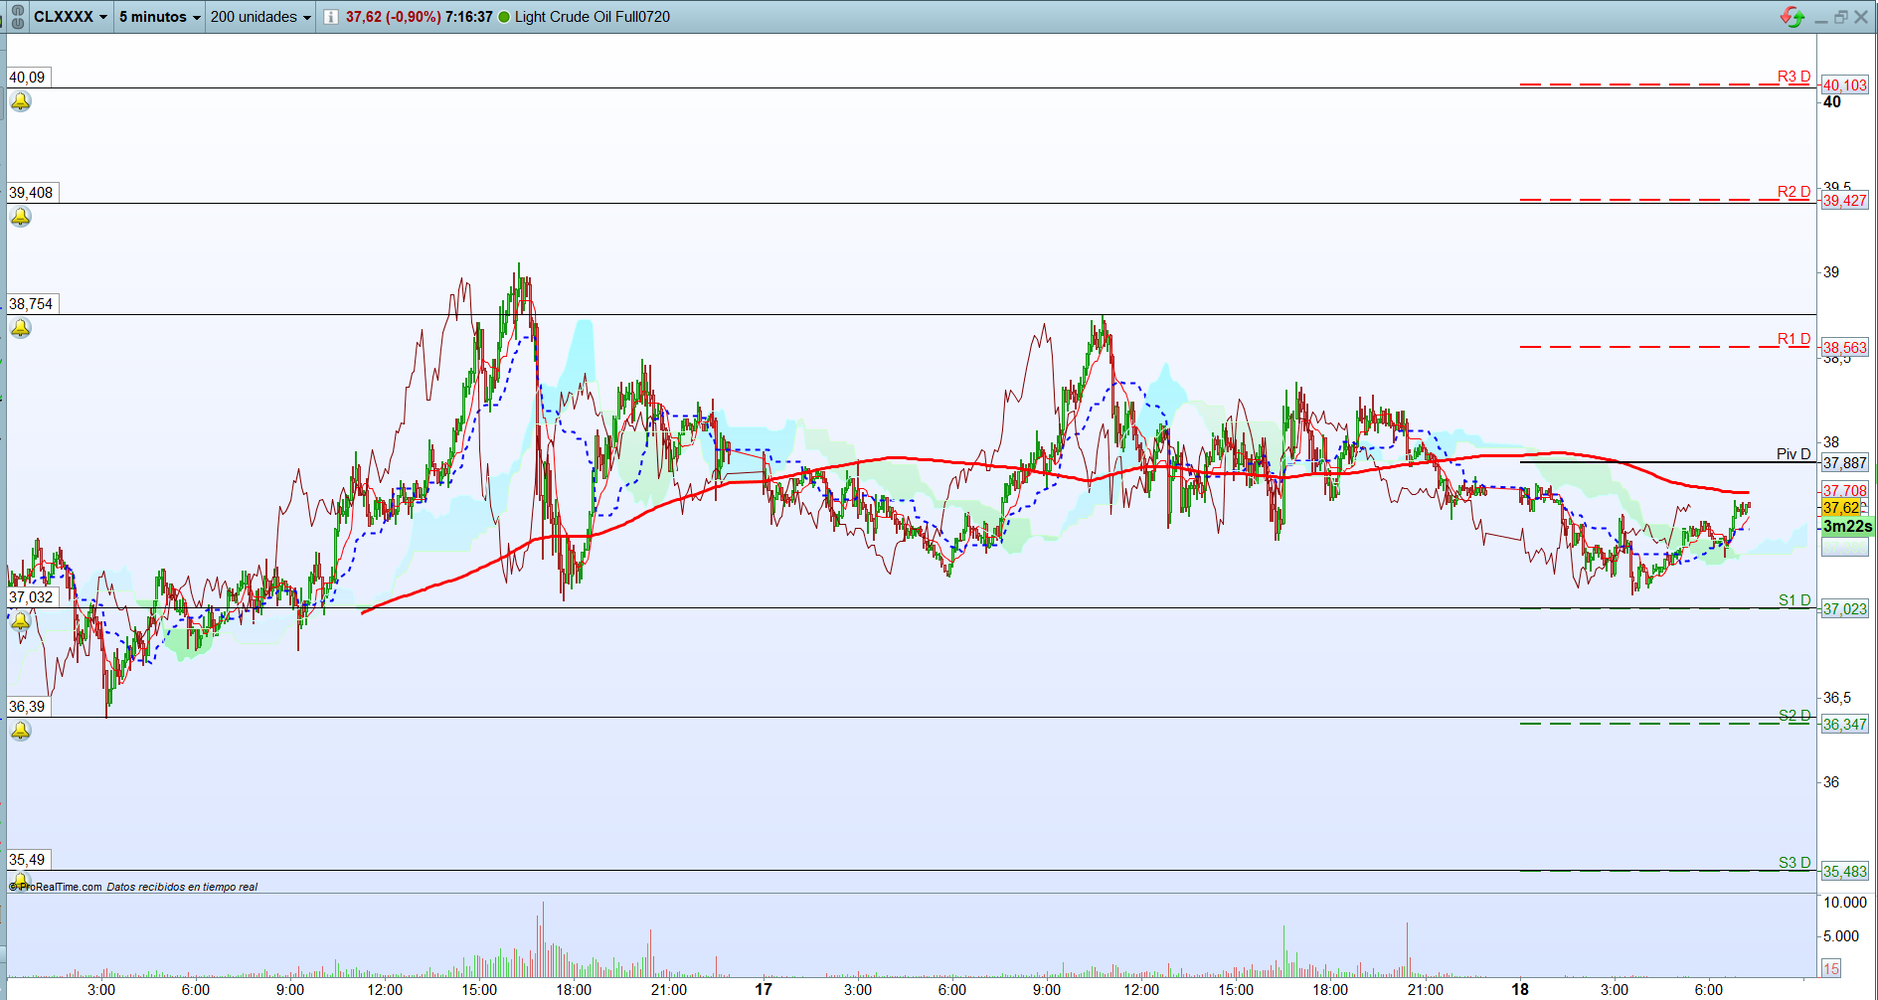Image resolution: width=1878 pixels, height=1000 pixels.
Task: Click the alarm bell at level 39,408
Action: click(x=20, y=217)
